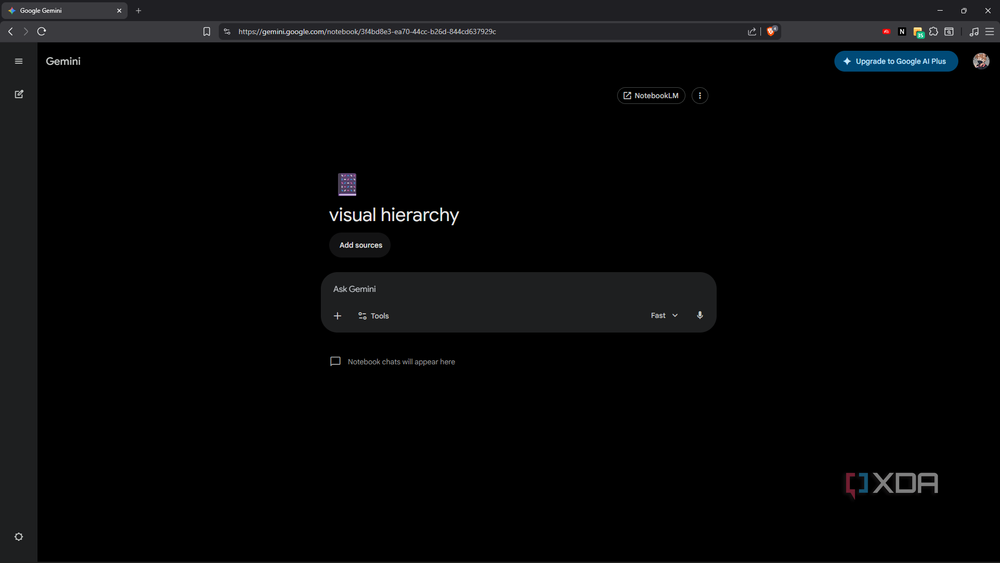The height and width of the screenshot is (563, 1000).
Task: Open Gemini settings gear in sidebar
Action: point(18,537)
